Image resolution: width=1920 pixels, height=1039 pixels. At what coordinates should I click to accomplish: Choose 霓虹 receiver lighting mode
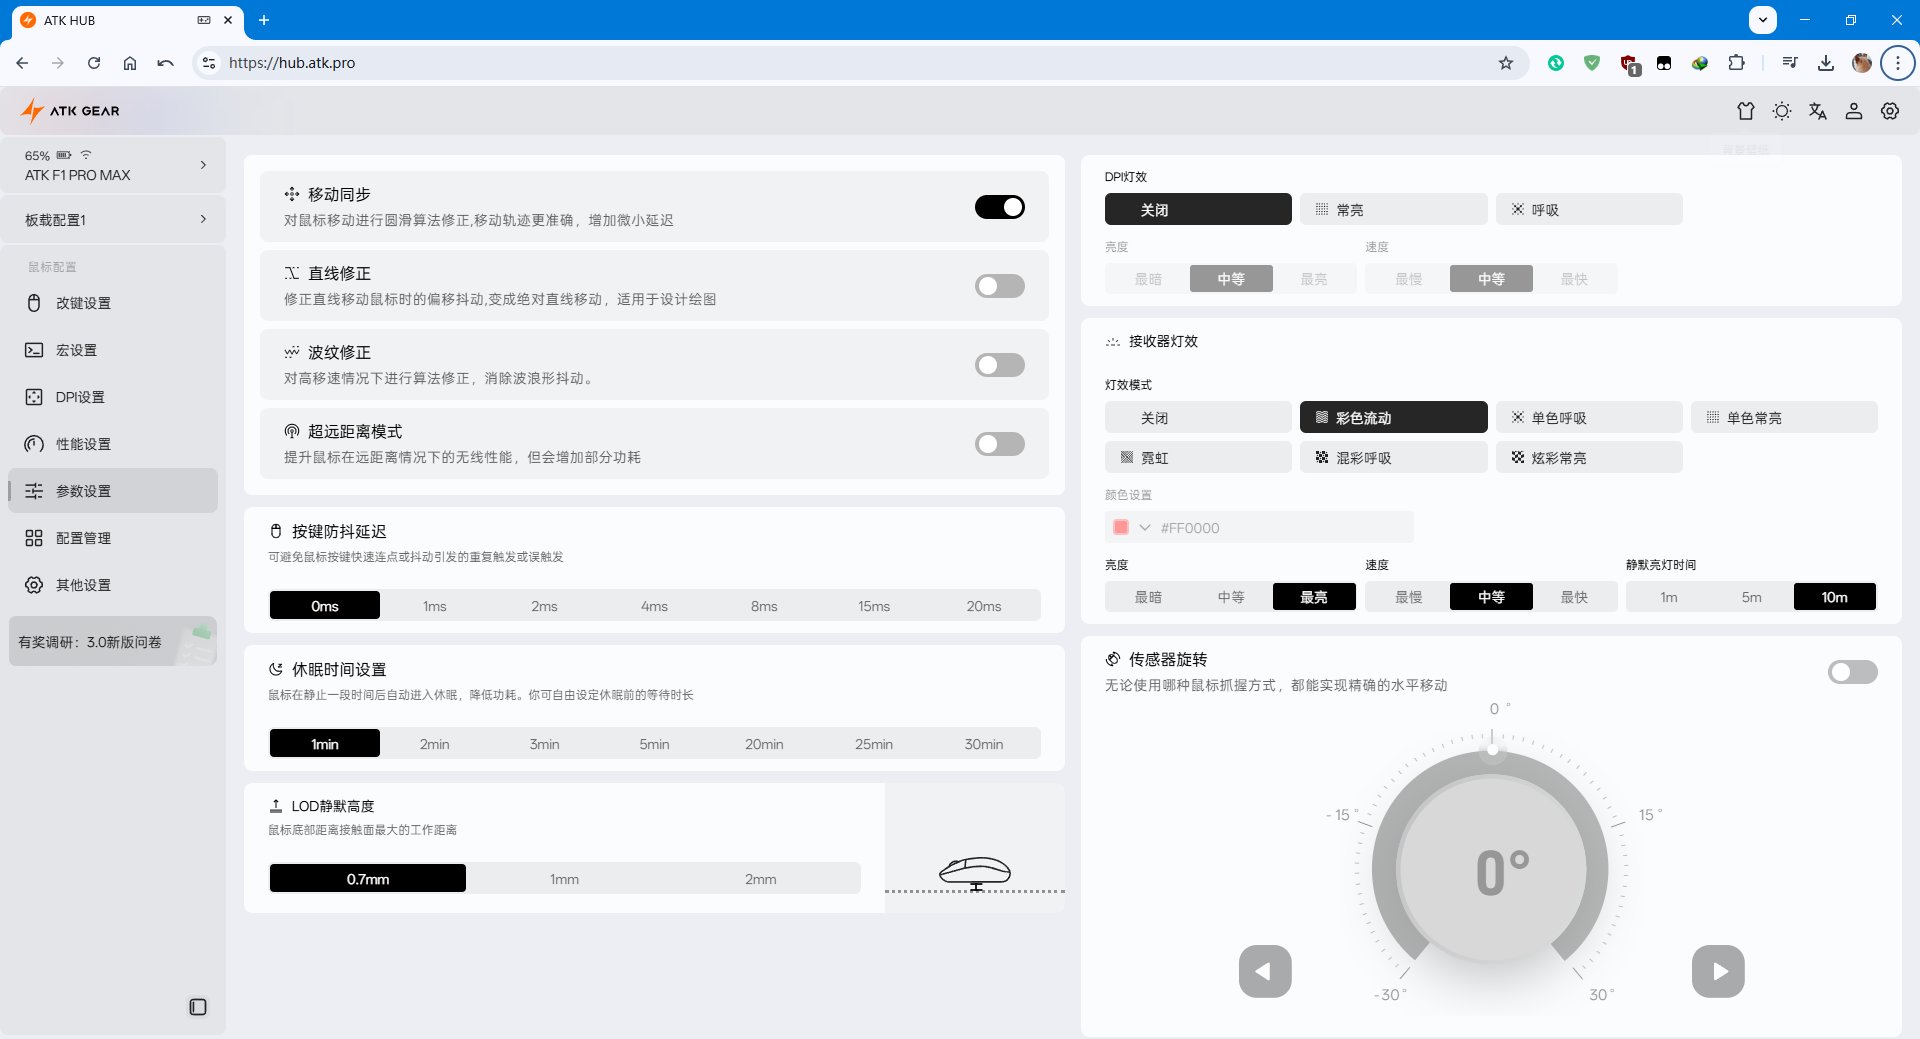1197,458
